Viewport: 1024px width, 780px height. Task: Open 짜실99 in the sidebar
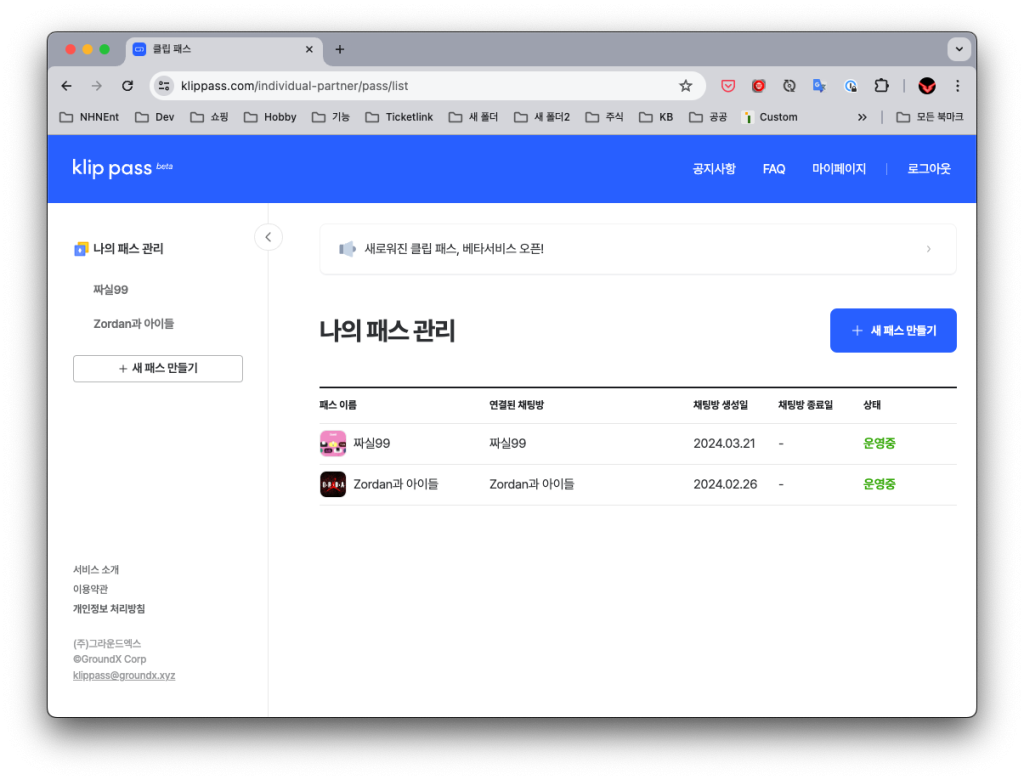[110, 289]
